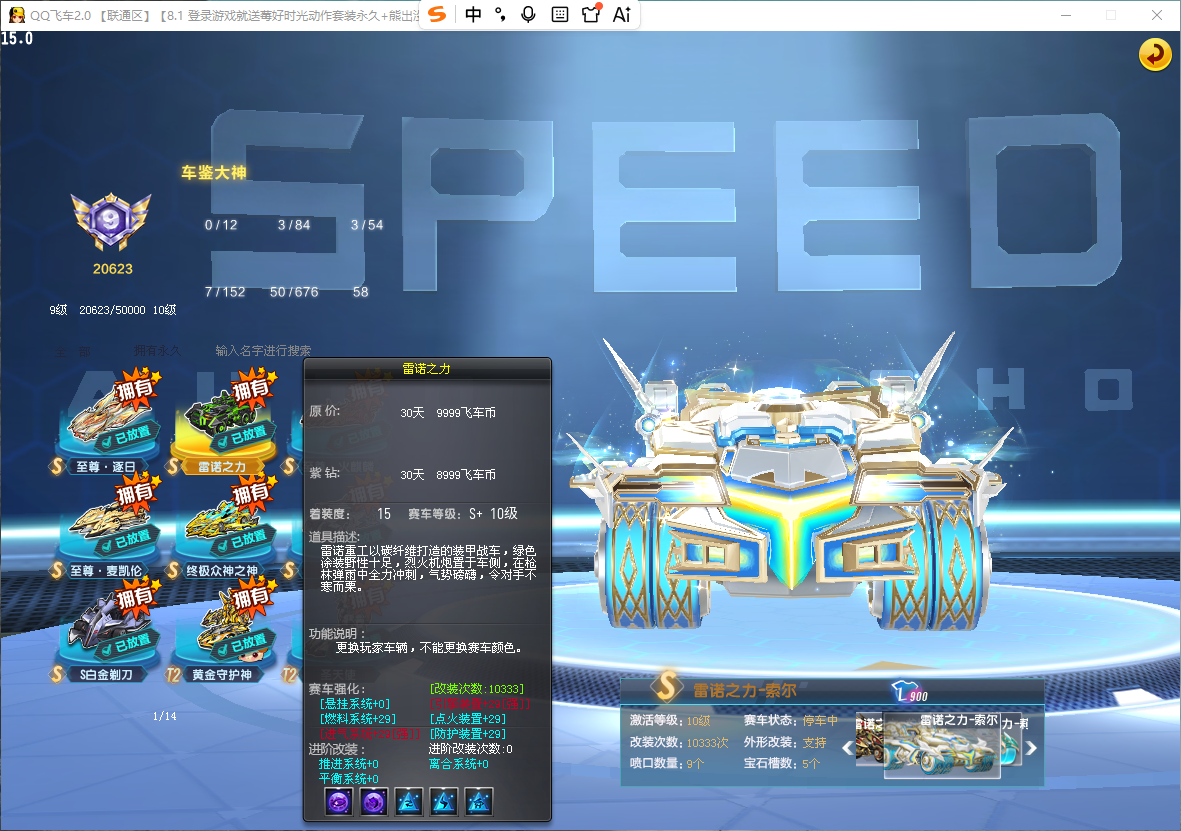This screenshot has height=831, width=1181.
Task: Toggle 已放置 badge on 黄金守护神
Action: (244, 643)
